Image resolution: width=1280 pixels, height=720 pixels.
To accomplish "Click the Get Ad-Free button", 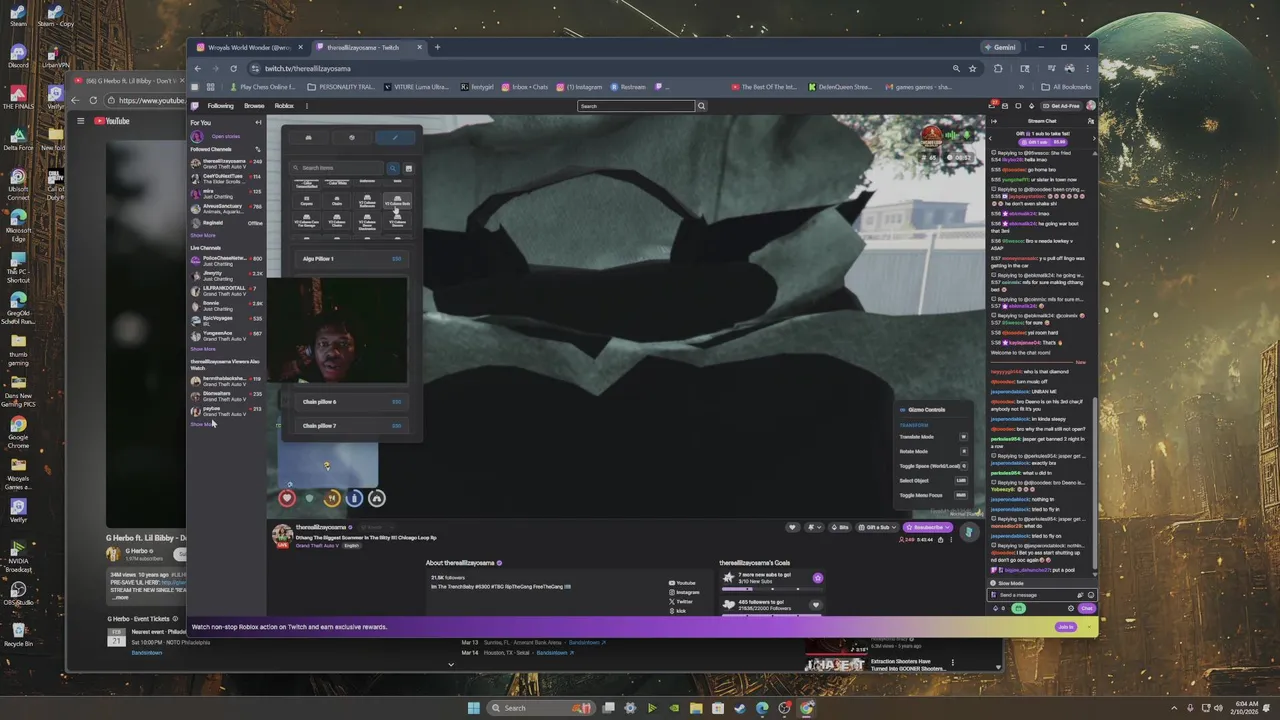I will pos(1060,106).
